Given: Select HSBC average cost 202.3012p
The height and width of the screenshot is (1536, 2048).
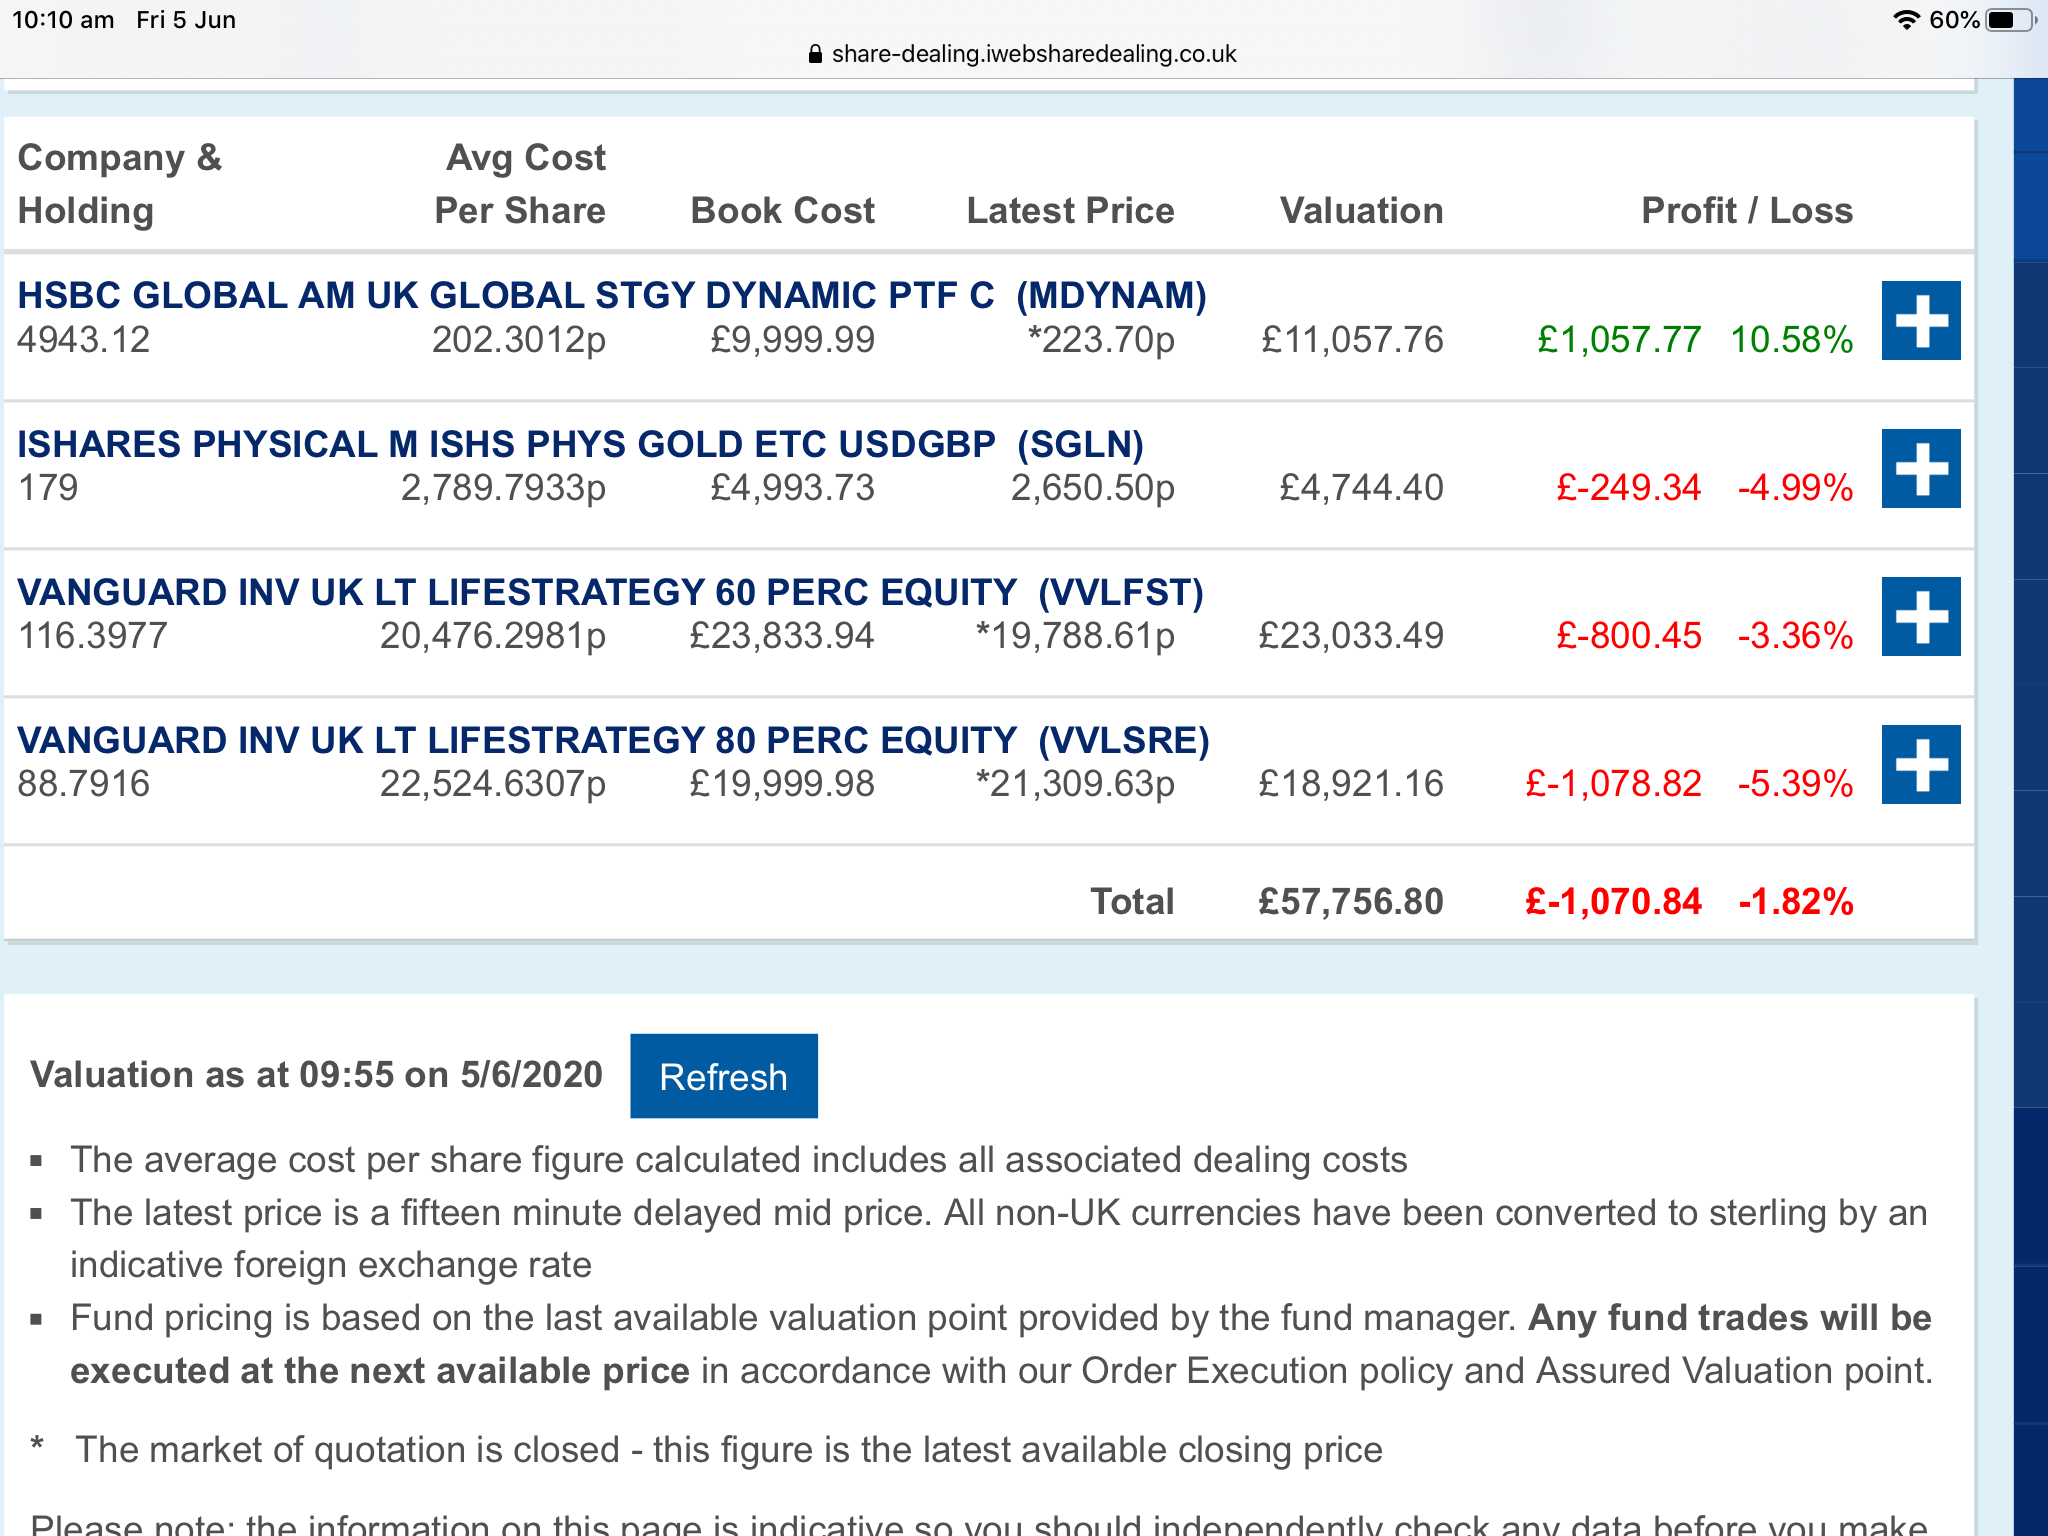Looking at the screenshot, I should [519, 340].
